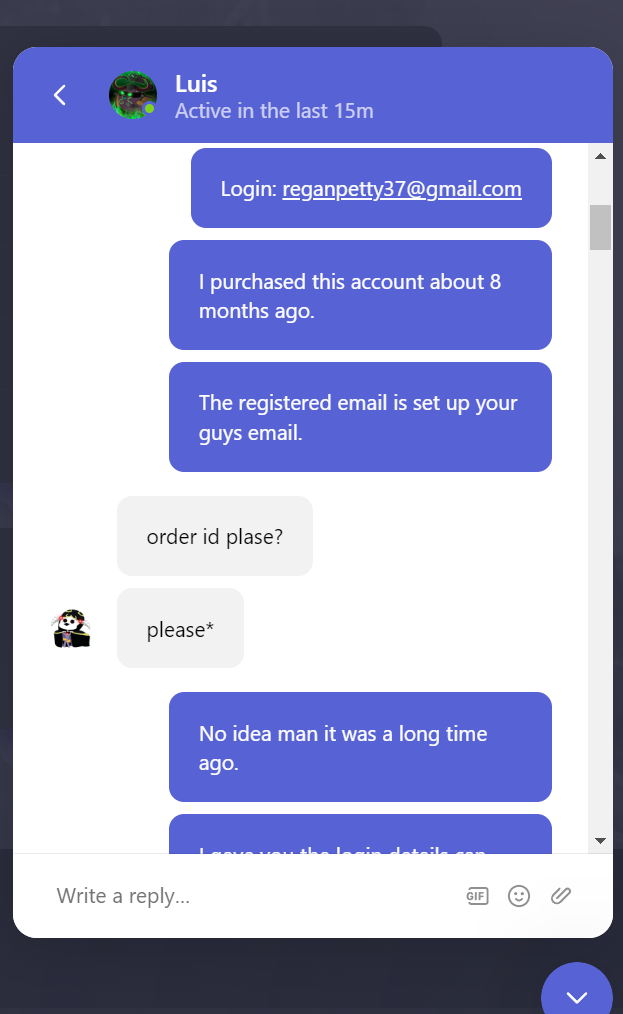Click the scrollbar up arrow
Viewport: 623px width, 1014px height.
click(x=600, y=156)
